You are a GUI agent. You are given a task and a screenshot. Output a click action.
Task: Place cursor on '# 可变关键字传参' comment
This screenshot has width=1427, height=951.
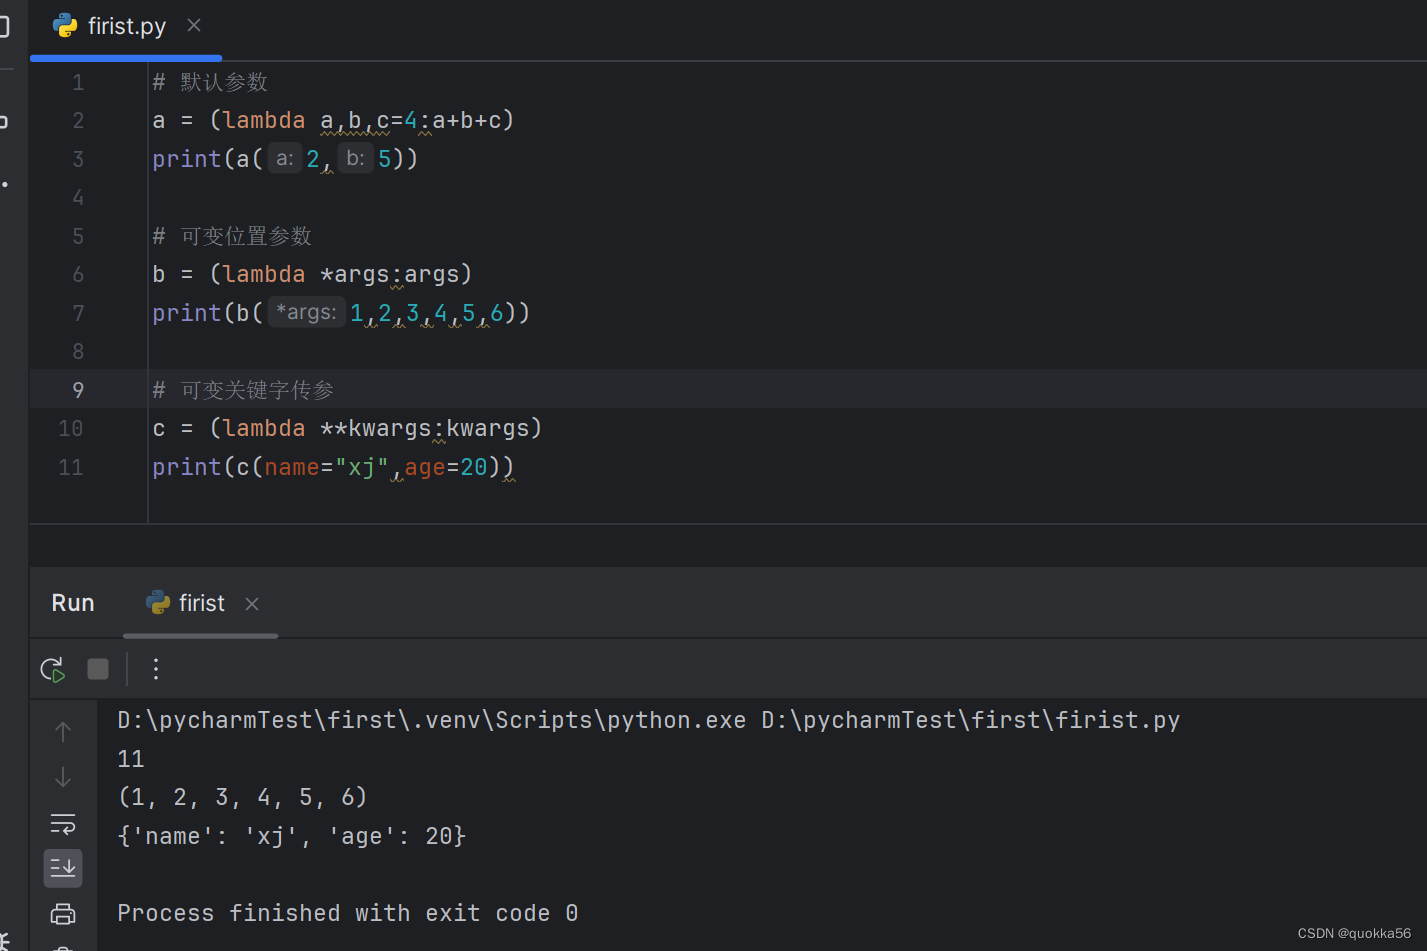tap(243, 390)
